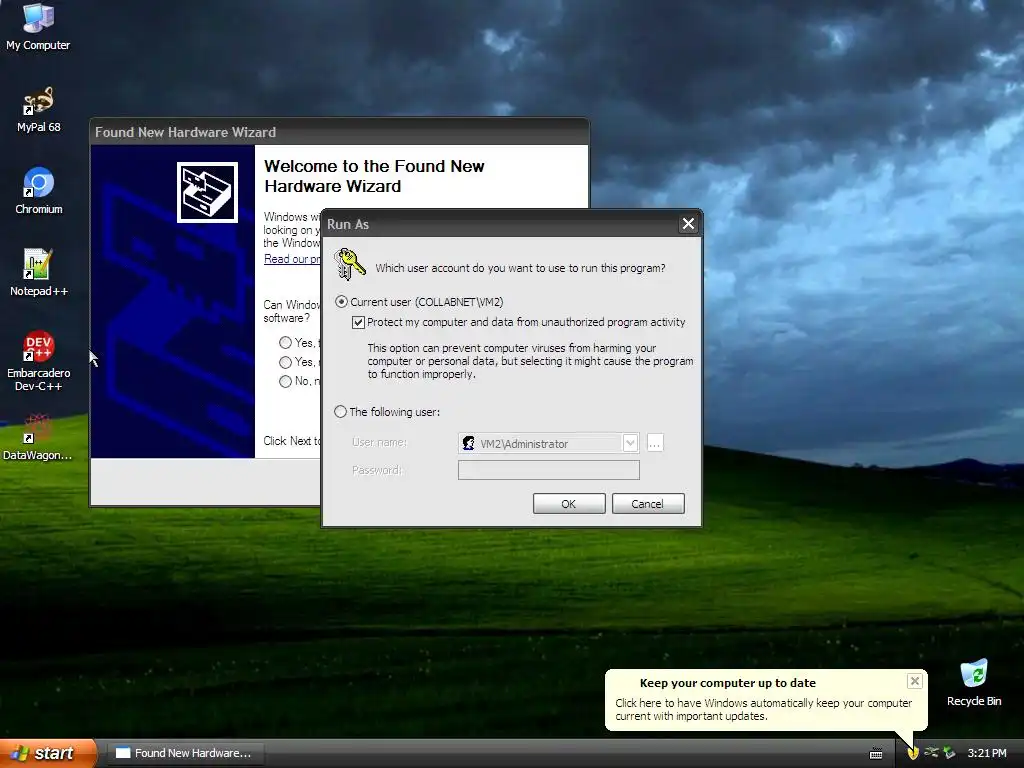Confirm Run As with OK

(569, 504)
